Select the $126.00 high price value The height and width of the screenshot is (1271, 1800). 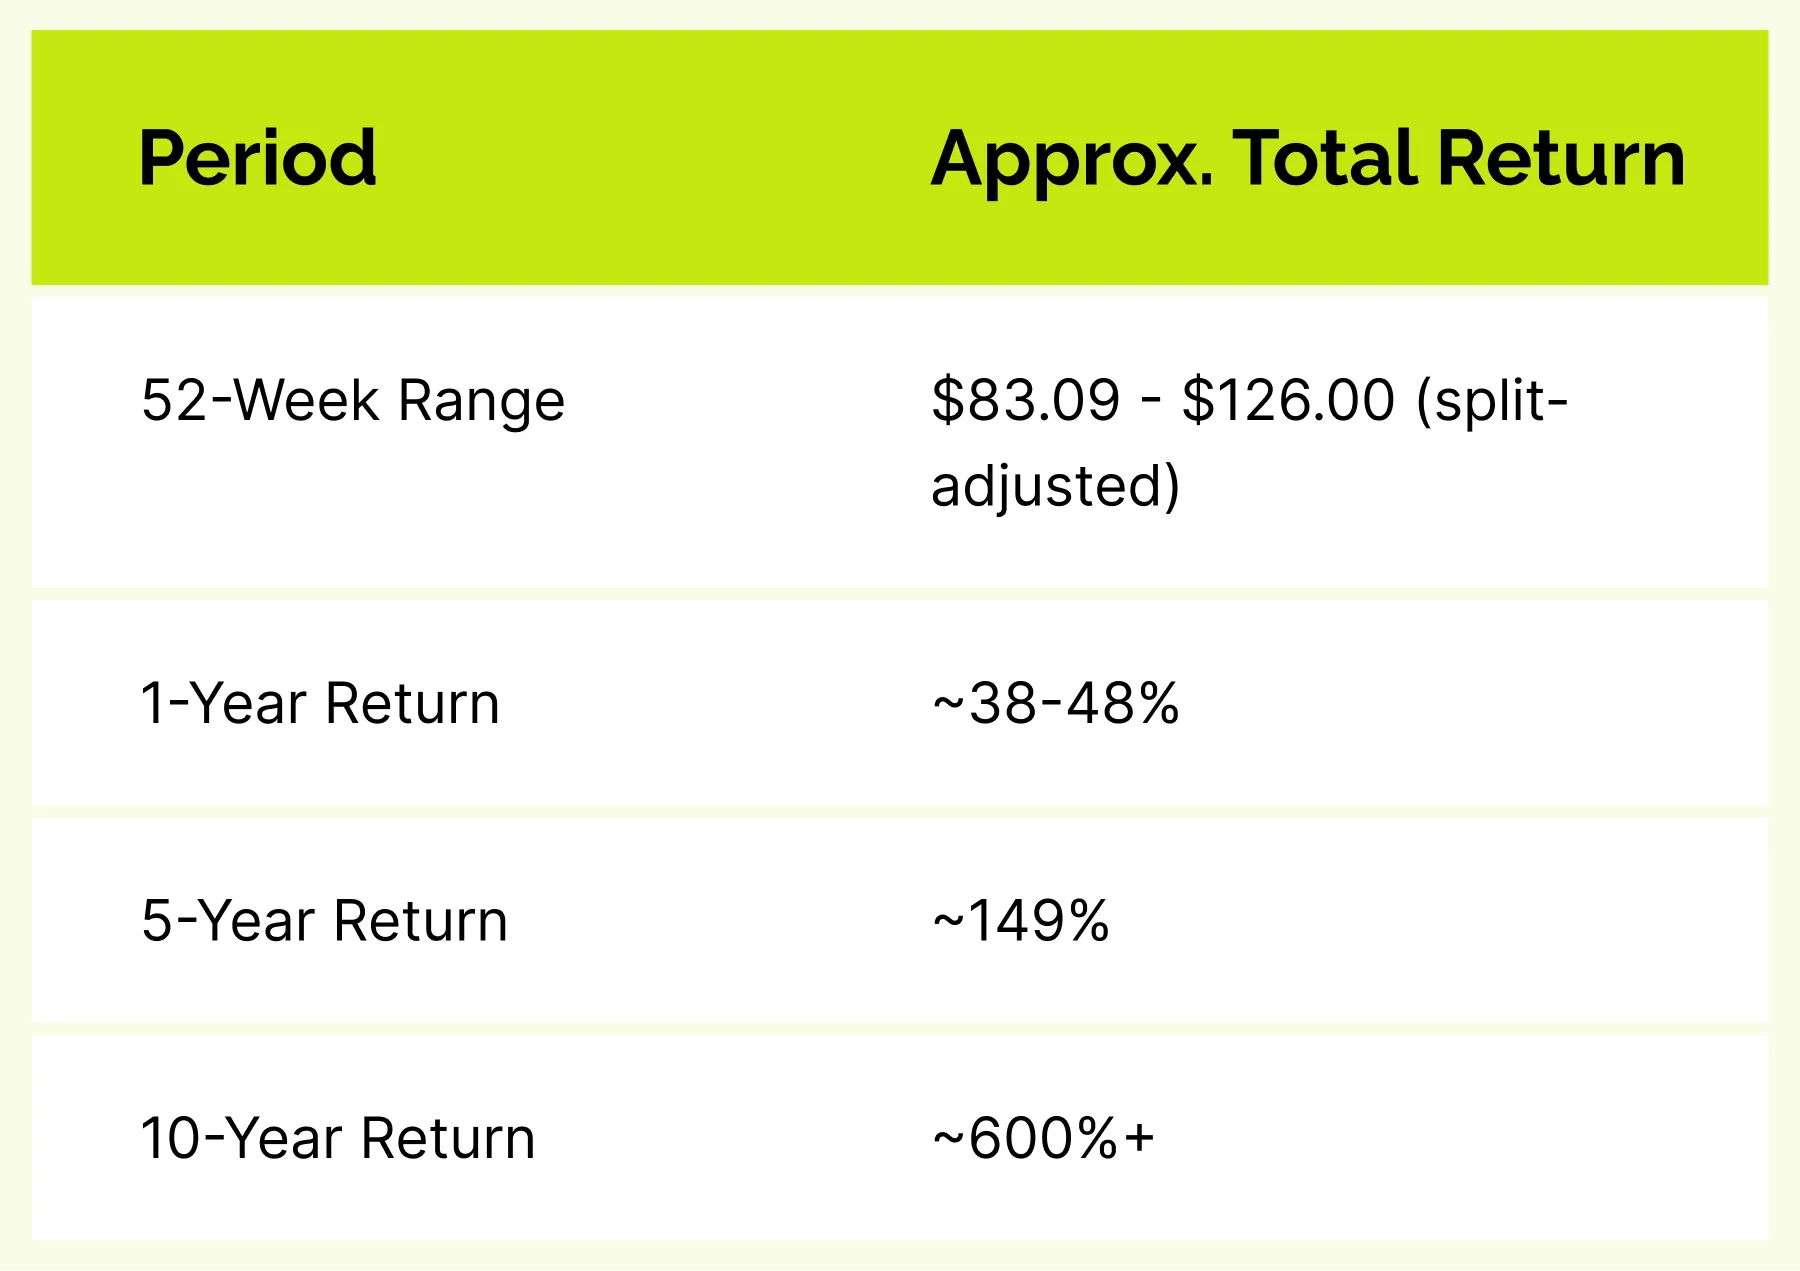(1288, 400)
